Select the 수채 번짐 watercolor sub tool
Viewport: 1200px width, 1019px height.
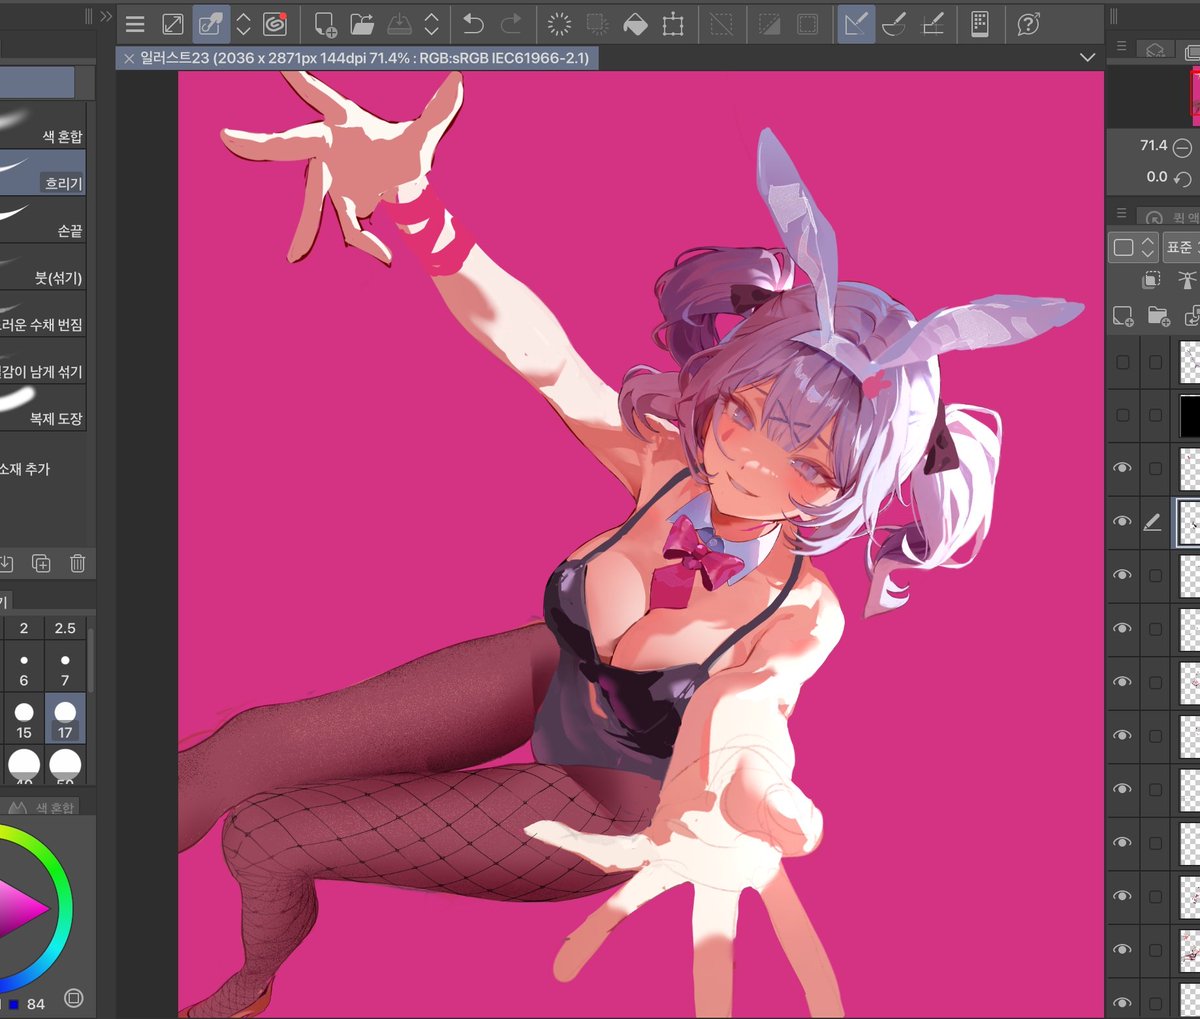(x=43, y=313)
